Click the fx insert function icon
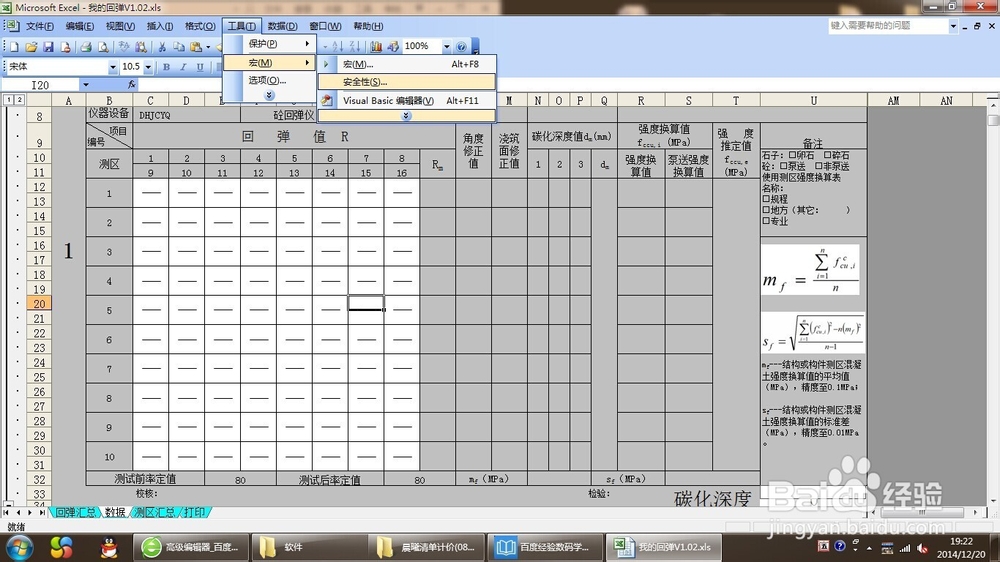Viewport: 1000px width, 562px height. [131, 84]
